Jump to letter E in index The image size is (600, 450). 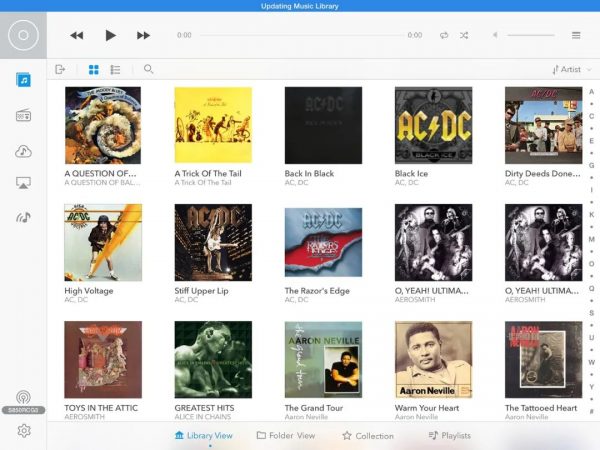[592, 141]
